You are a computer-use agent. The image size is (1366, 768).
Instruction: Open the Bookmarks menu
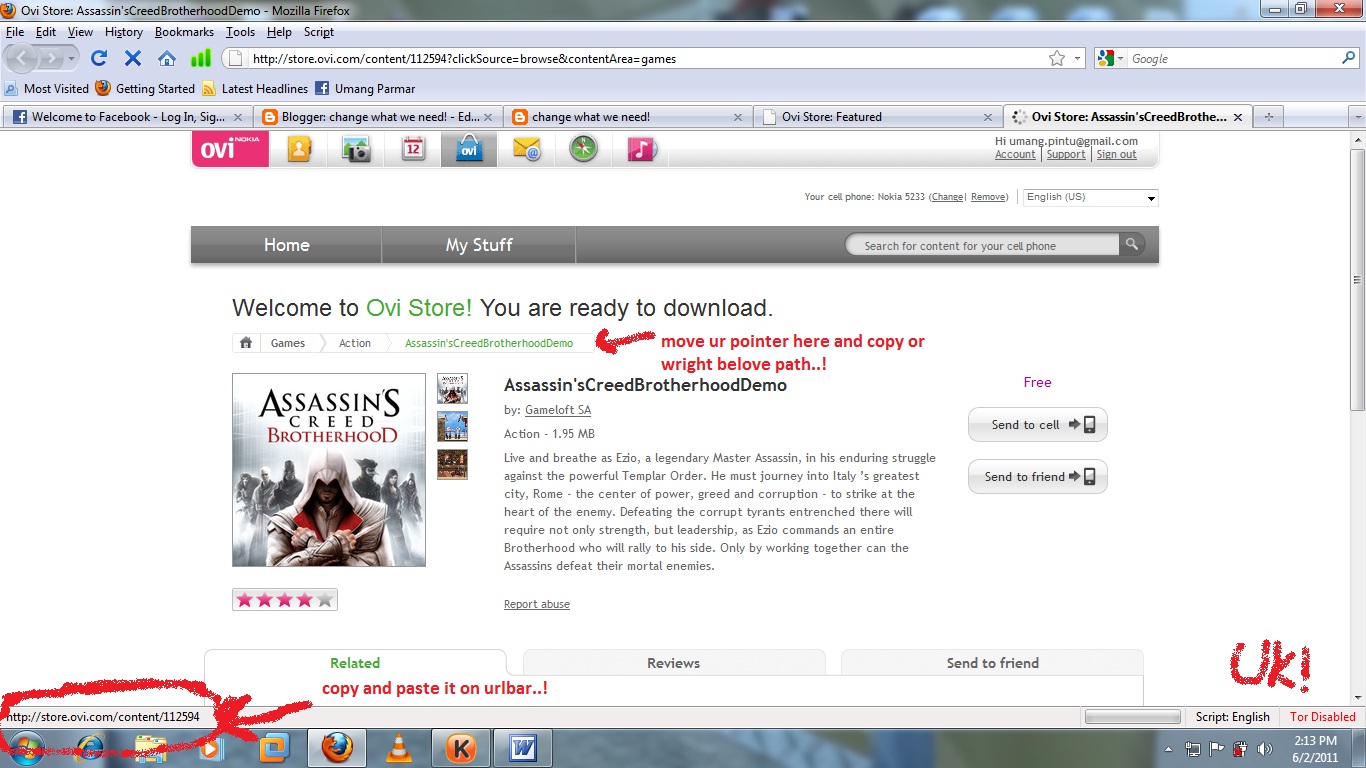[x=184, y=32]
